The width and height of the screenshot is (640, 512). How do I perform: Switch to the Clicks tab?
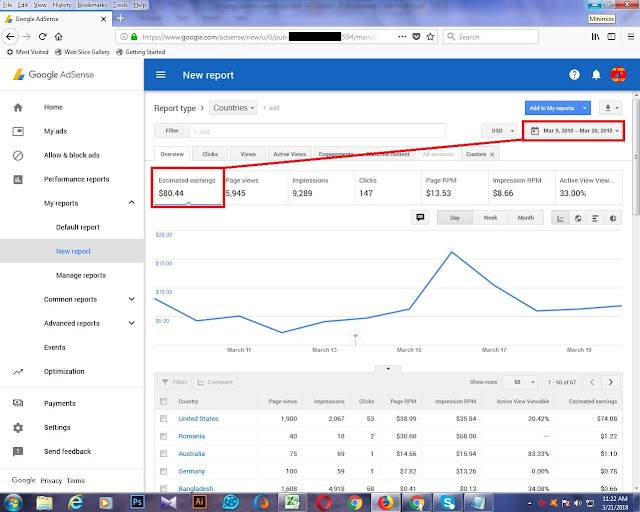point(210,154)
